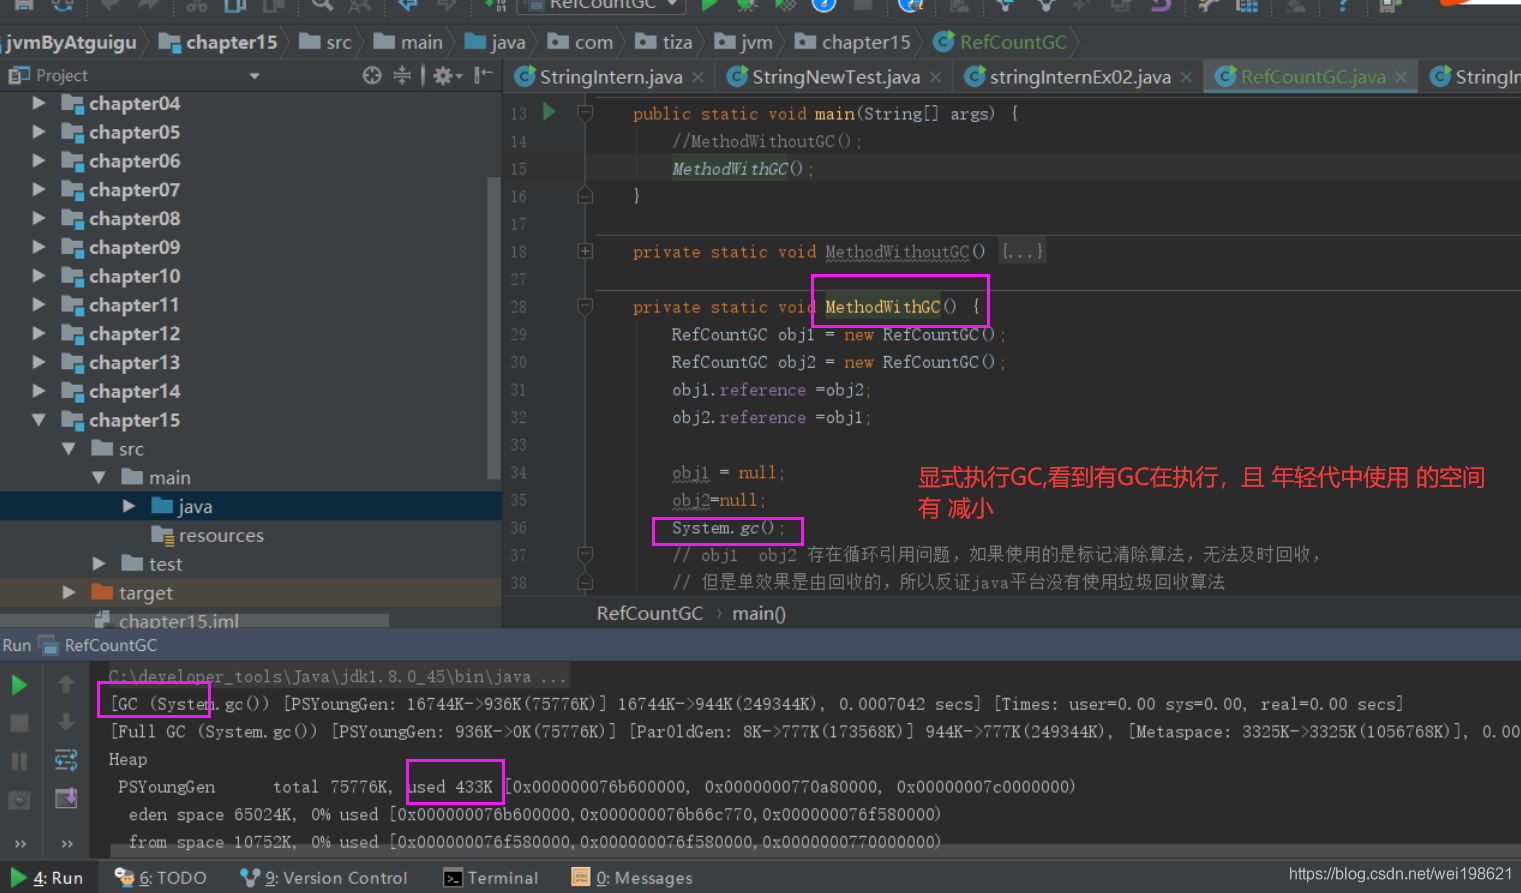This screenshot has height=893, width=1521.
Task: Open the Project view dropdown
Action: click(x=254, y=76)
